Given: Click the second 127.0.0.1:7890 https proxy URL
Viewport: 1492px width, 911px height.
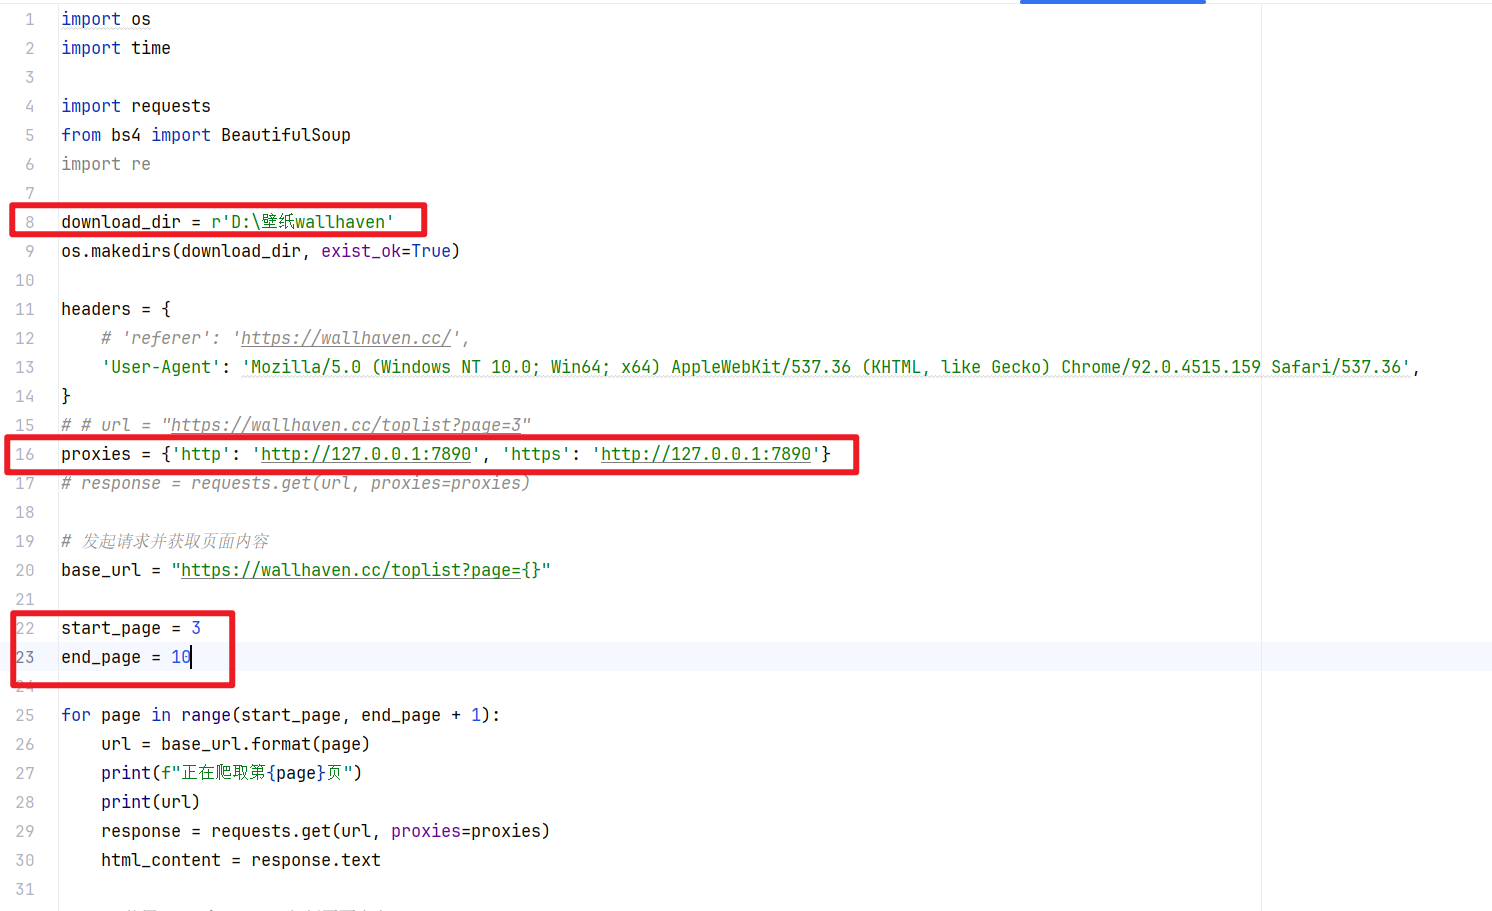Looking at the screenshot, I should pos(705,454).
